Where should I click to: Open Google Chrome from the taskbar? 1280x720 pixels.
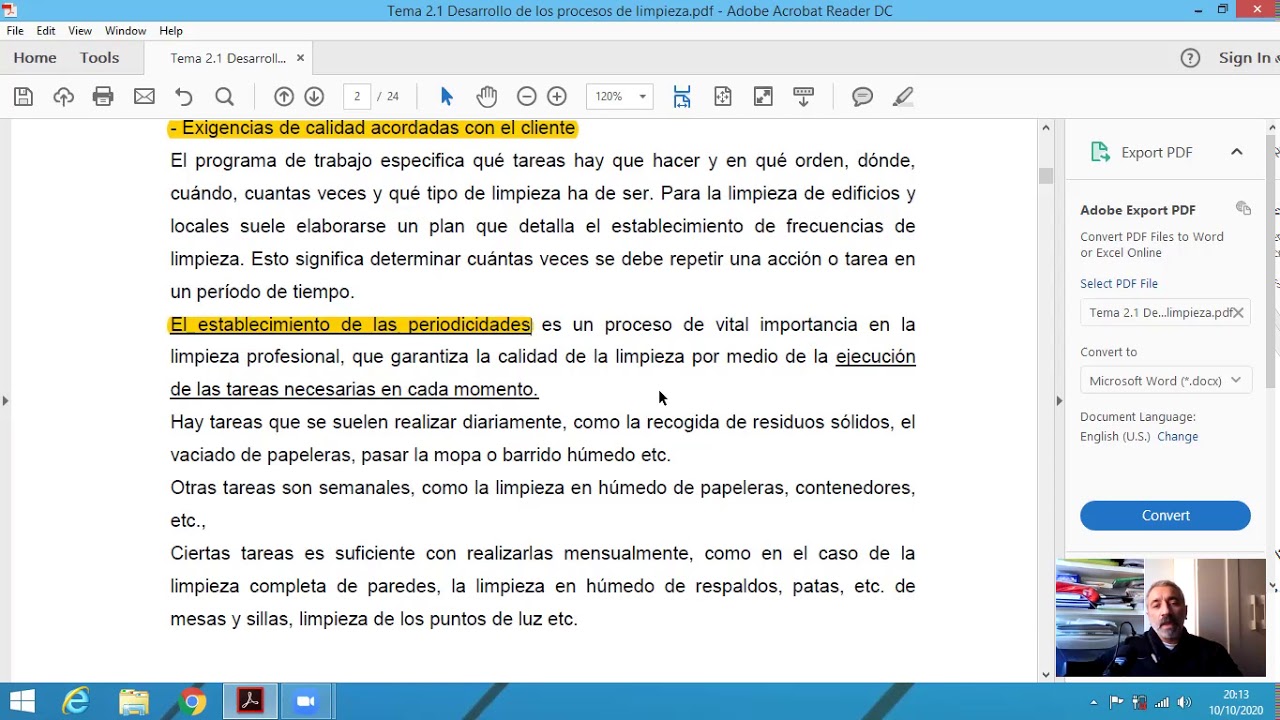tap(193, 702)
